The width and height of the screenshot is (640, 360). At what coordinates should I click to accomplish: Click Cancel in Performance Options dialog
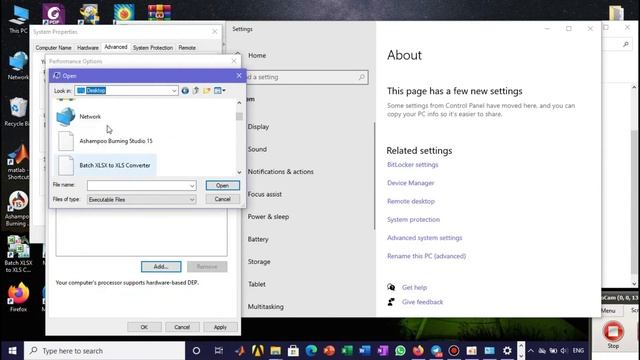pyautogui.click(x=182, y=327)
